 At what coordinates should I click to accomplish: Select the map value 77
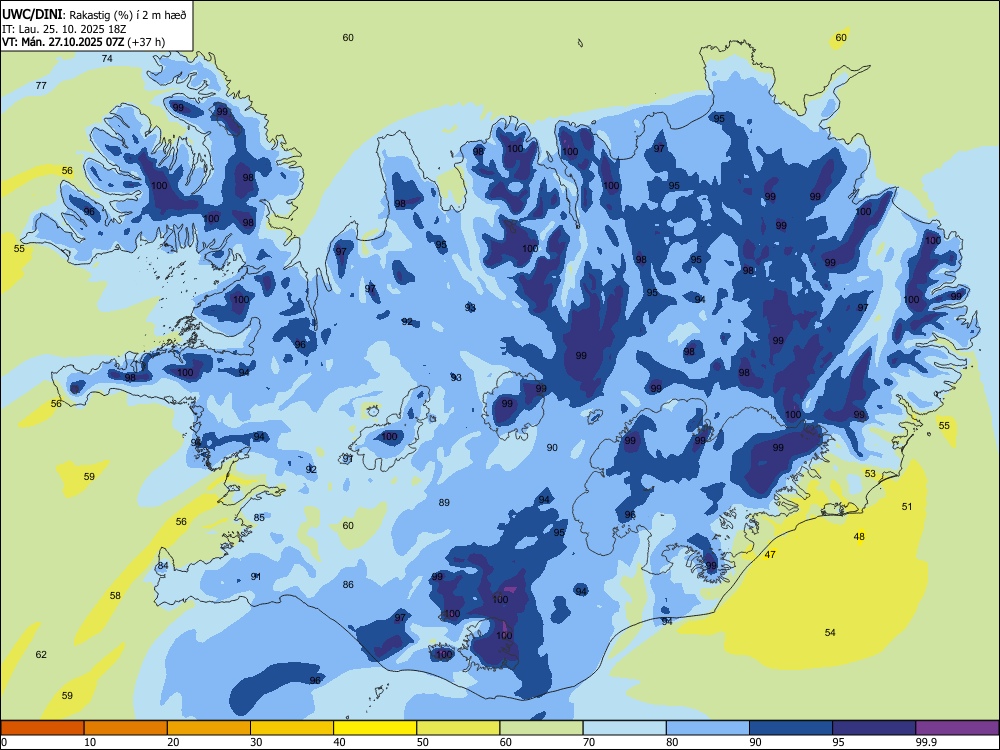pos(41,85)
